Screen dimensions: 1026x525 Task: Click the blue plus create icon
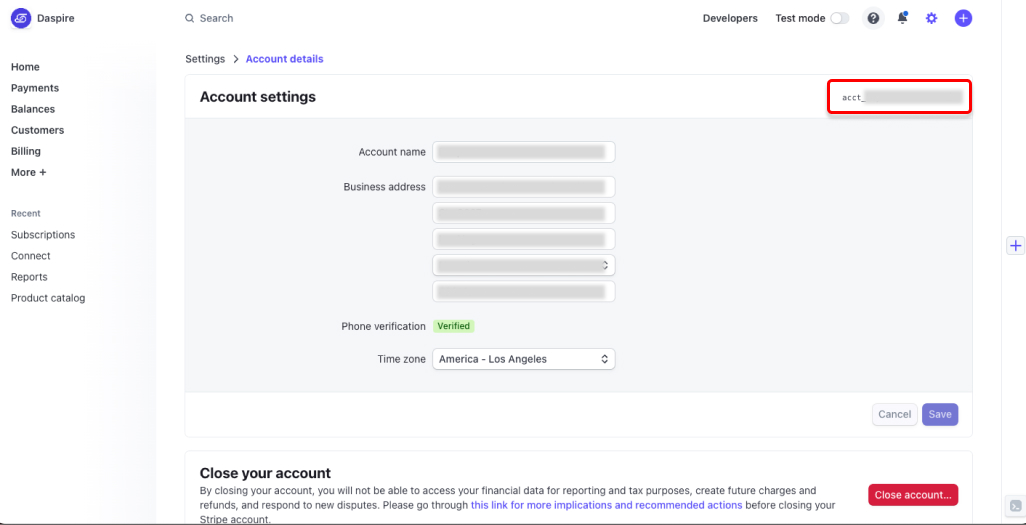[963, 18]
